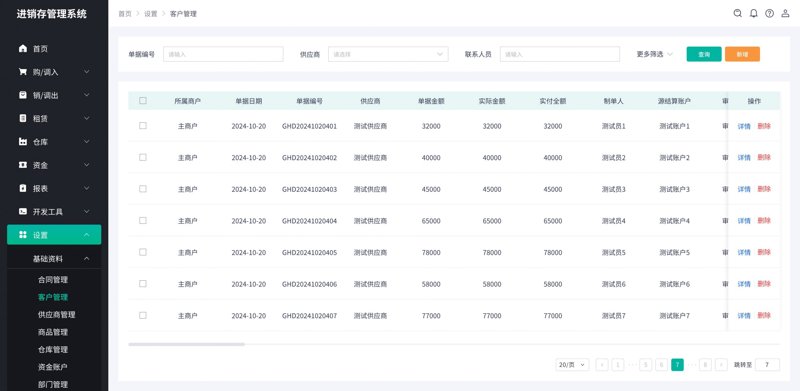Click the orange 新增 button
The width and height of the screenshot is (800, 391).
(x=742, y=54)
